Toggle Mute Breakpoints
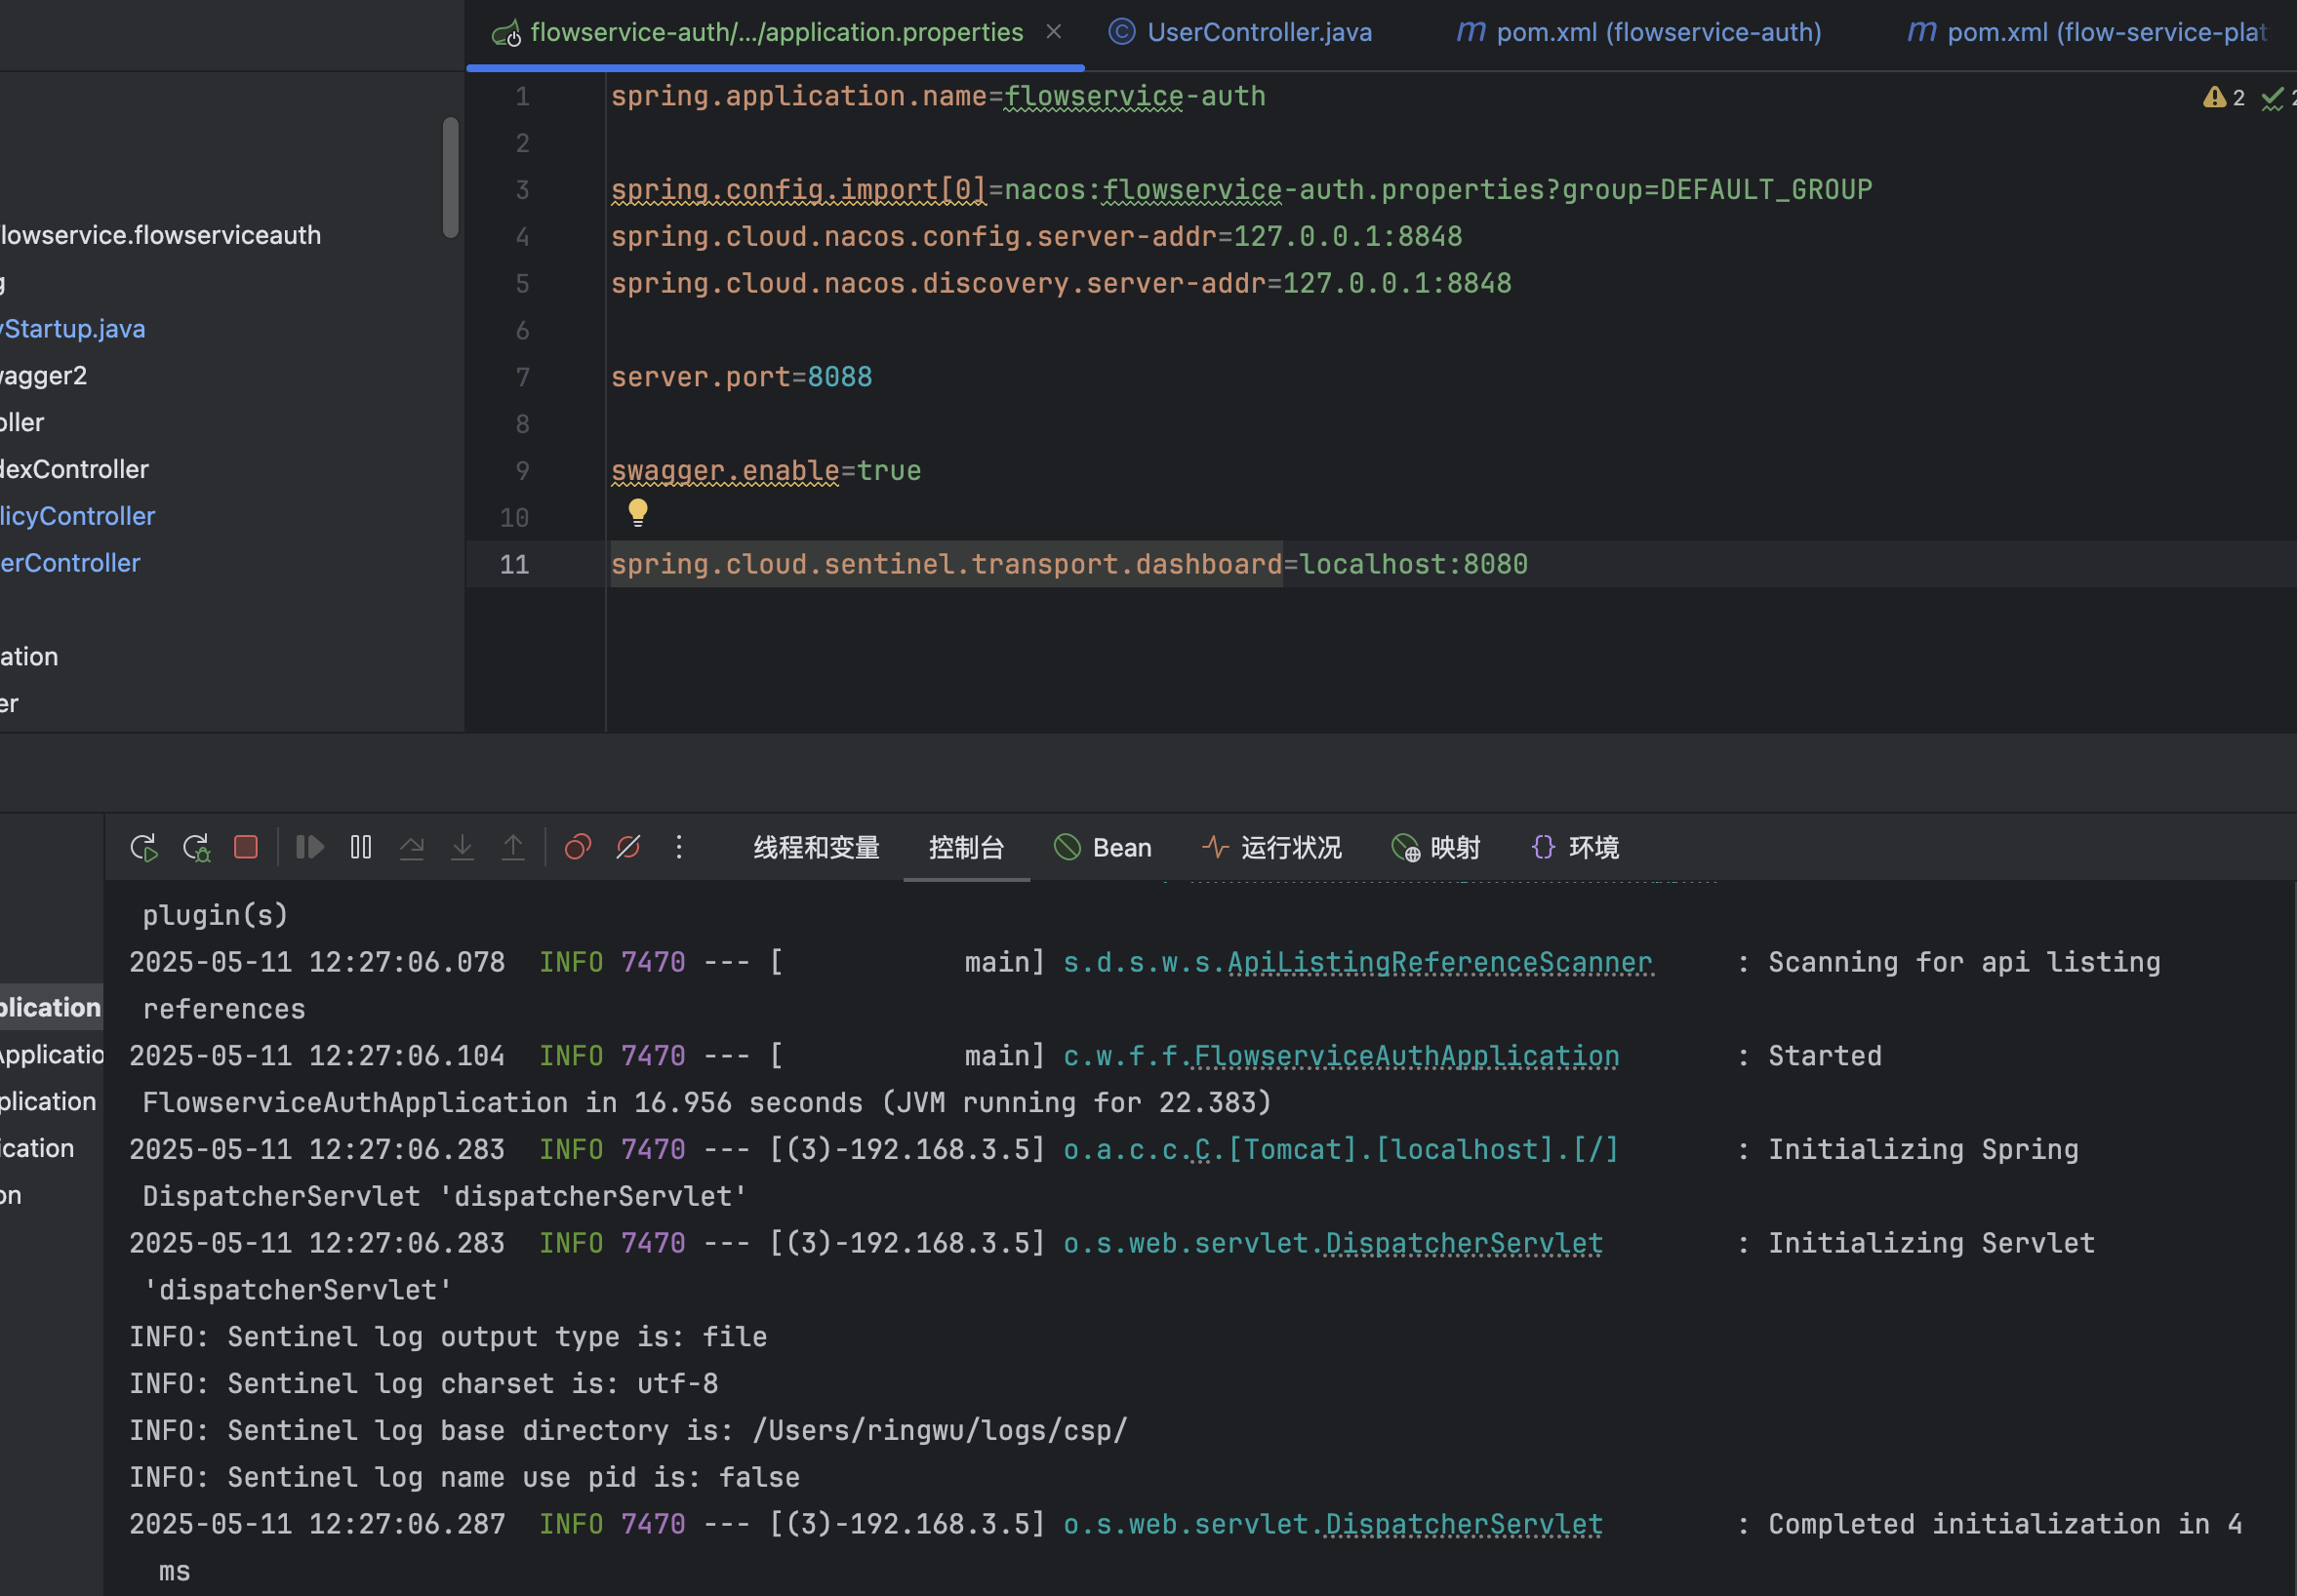2297x1596 pixels. [628, 848]
